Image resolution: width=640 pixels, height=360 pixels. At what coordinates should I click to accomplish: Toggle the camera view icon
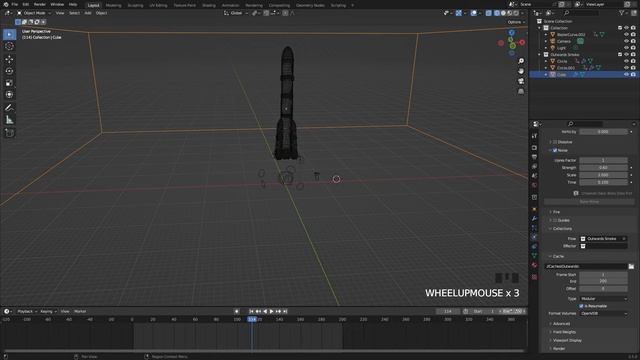521,81
